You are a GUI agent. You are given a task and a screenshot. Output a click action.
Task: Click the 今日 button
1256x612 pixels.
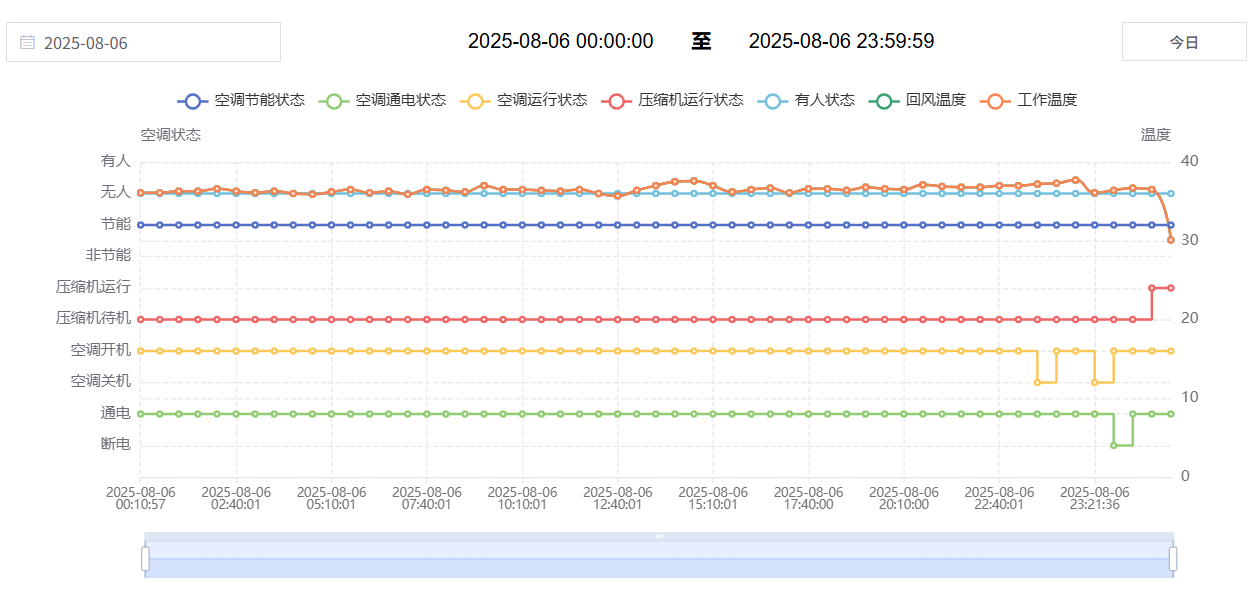click(1184, 42)
